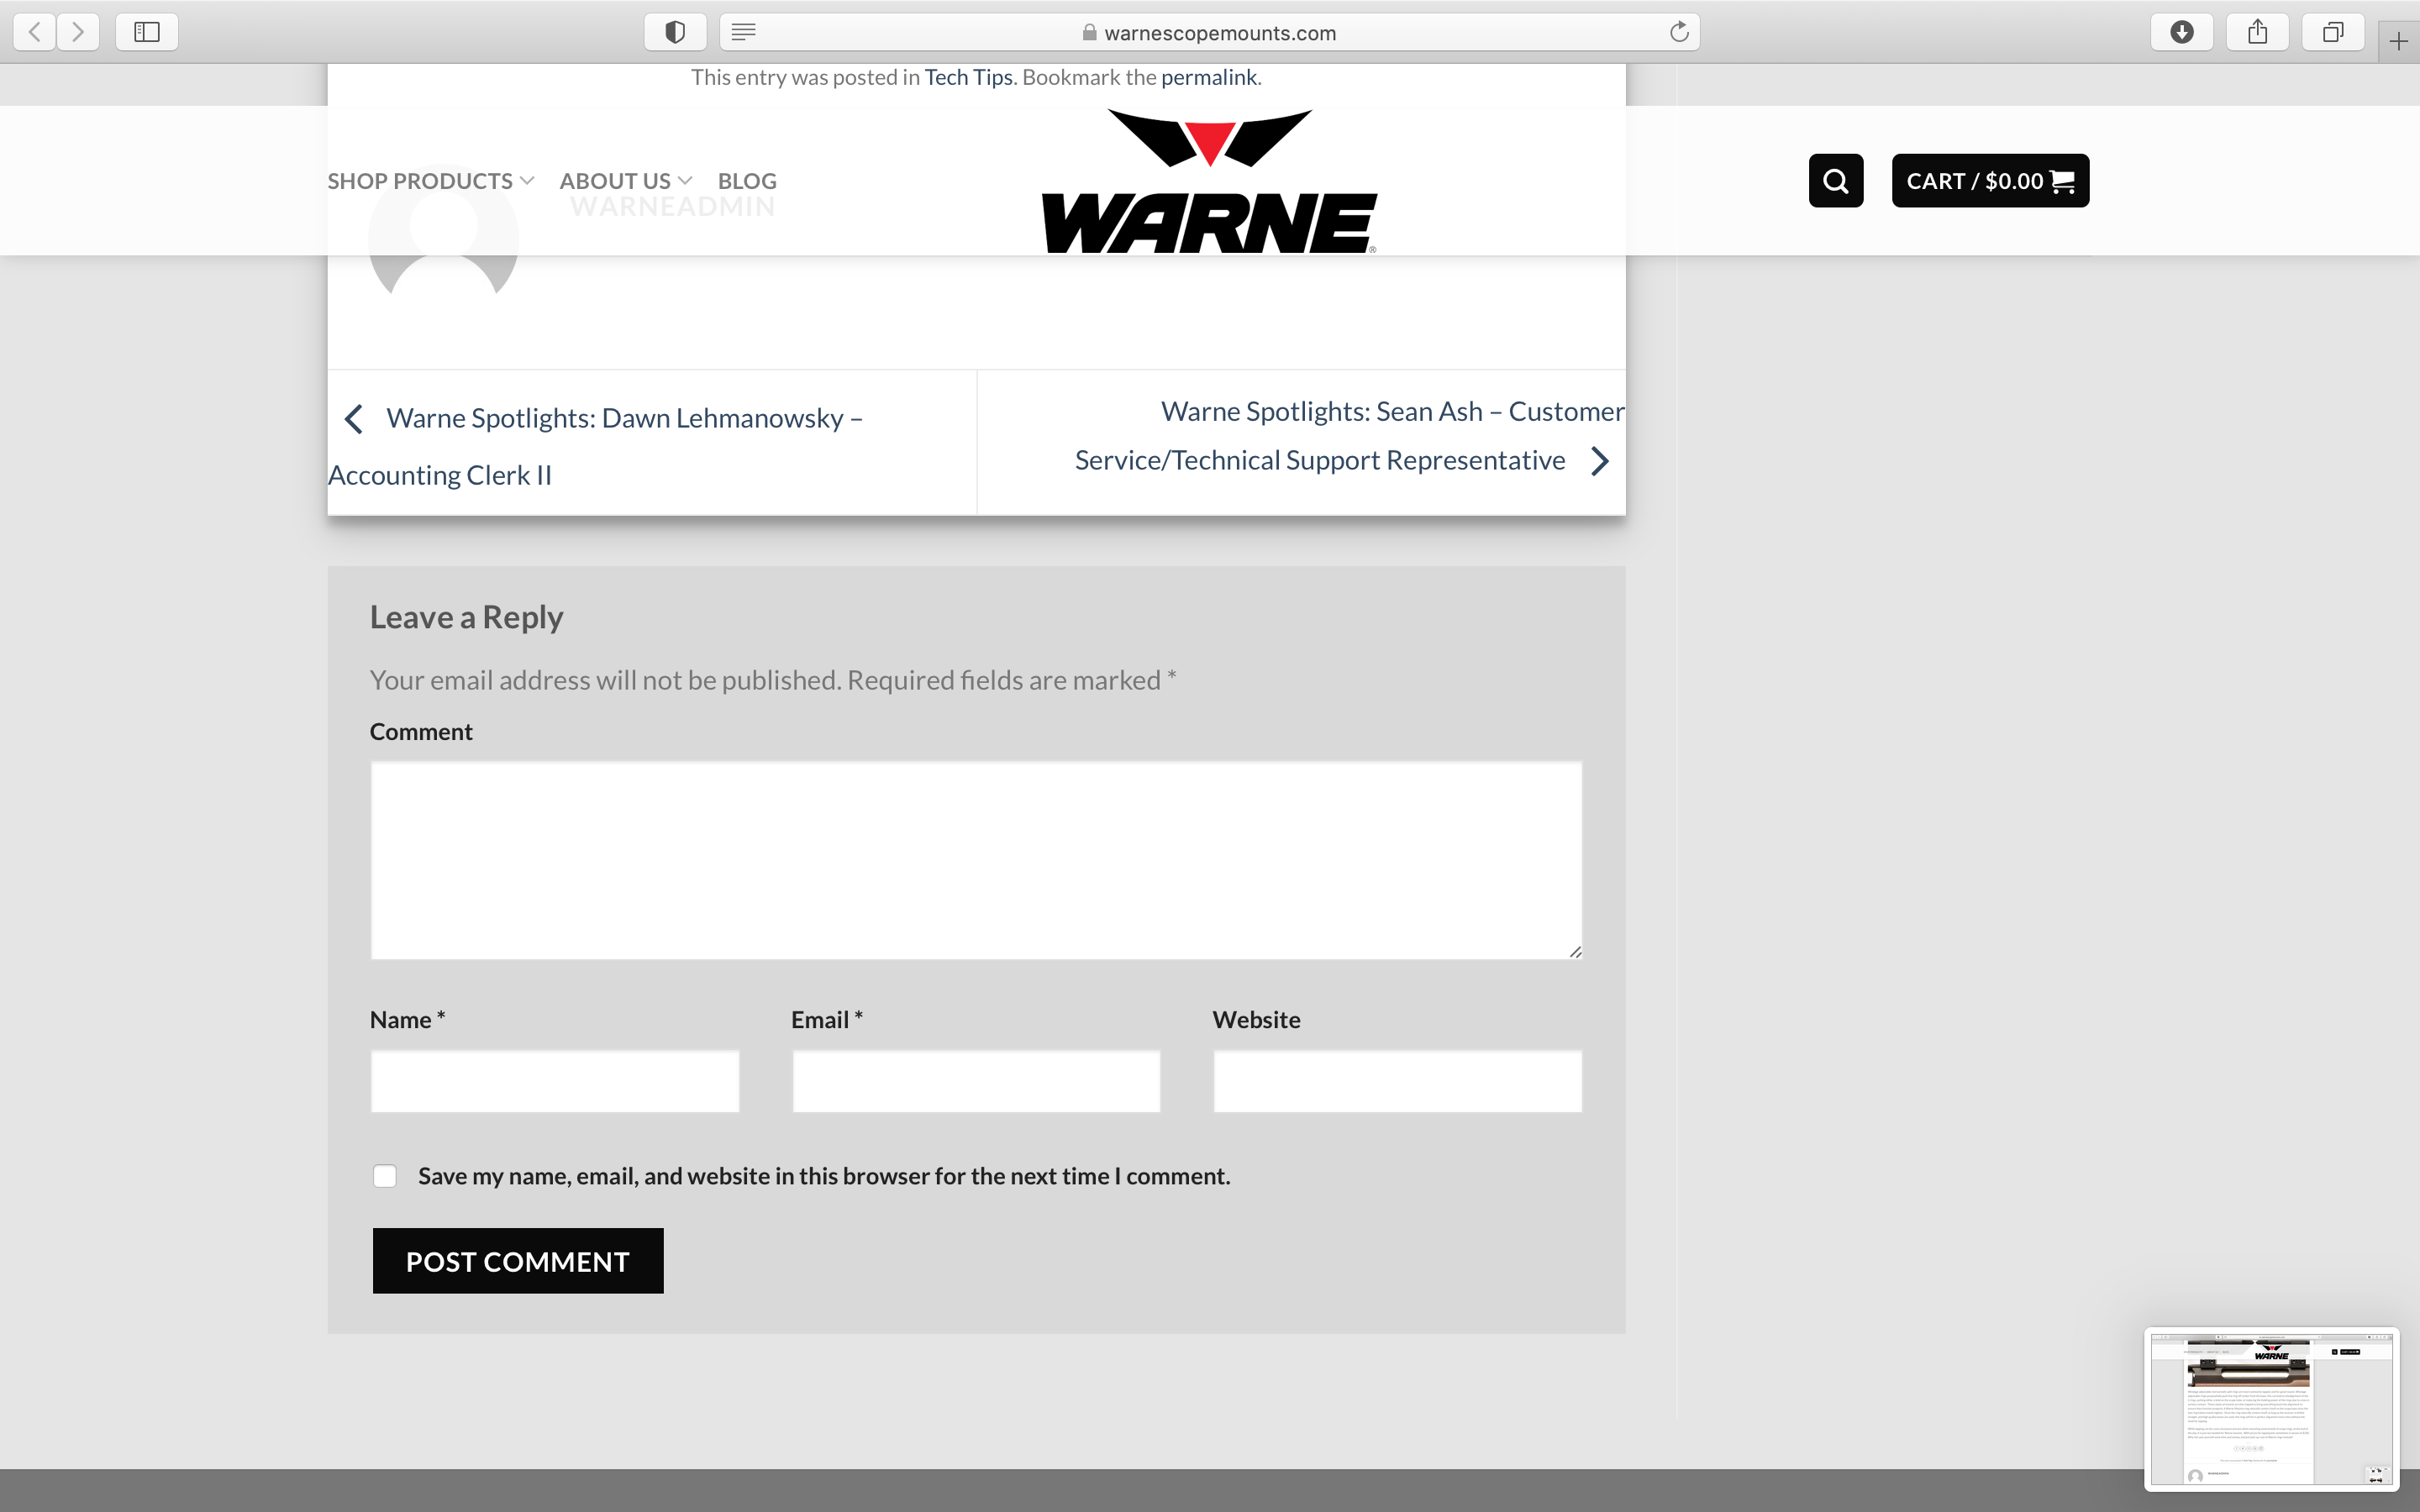Open site search with the magnifier icon
This screenshot has height=1512, width=2420.
1836,181
